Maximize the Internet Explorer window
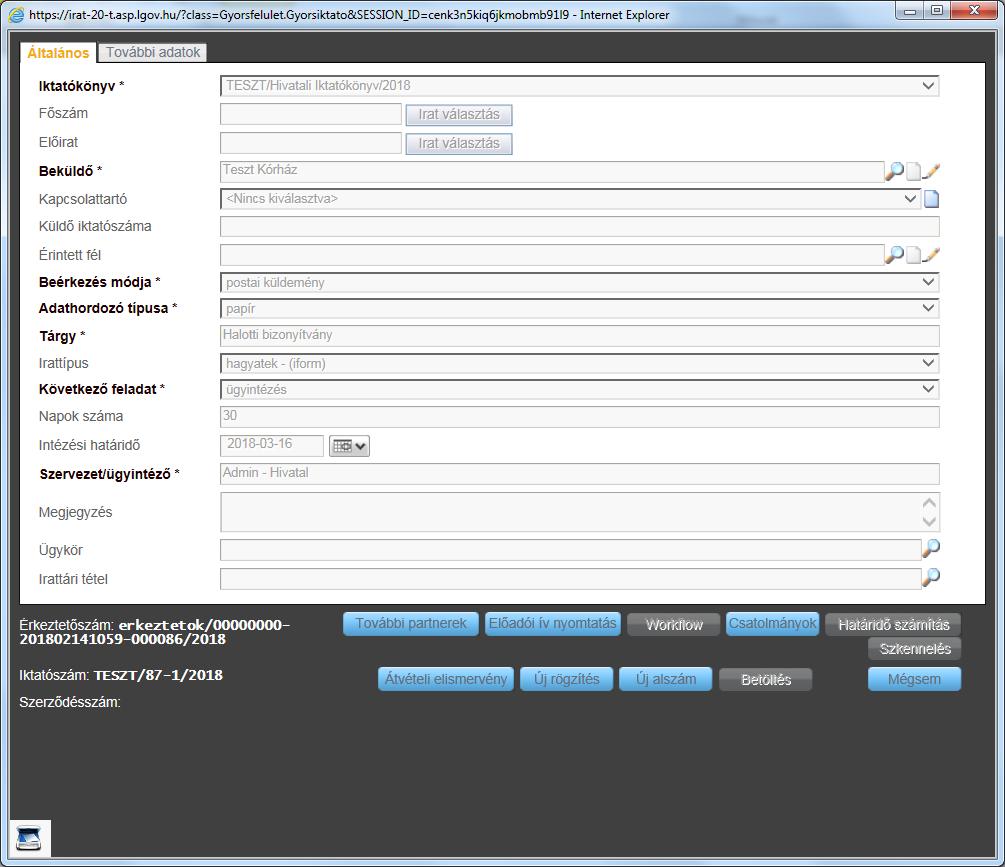1005x867 pixels. (937, 10)
